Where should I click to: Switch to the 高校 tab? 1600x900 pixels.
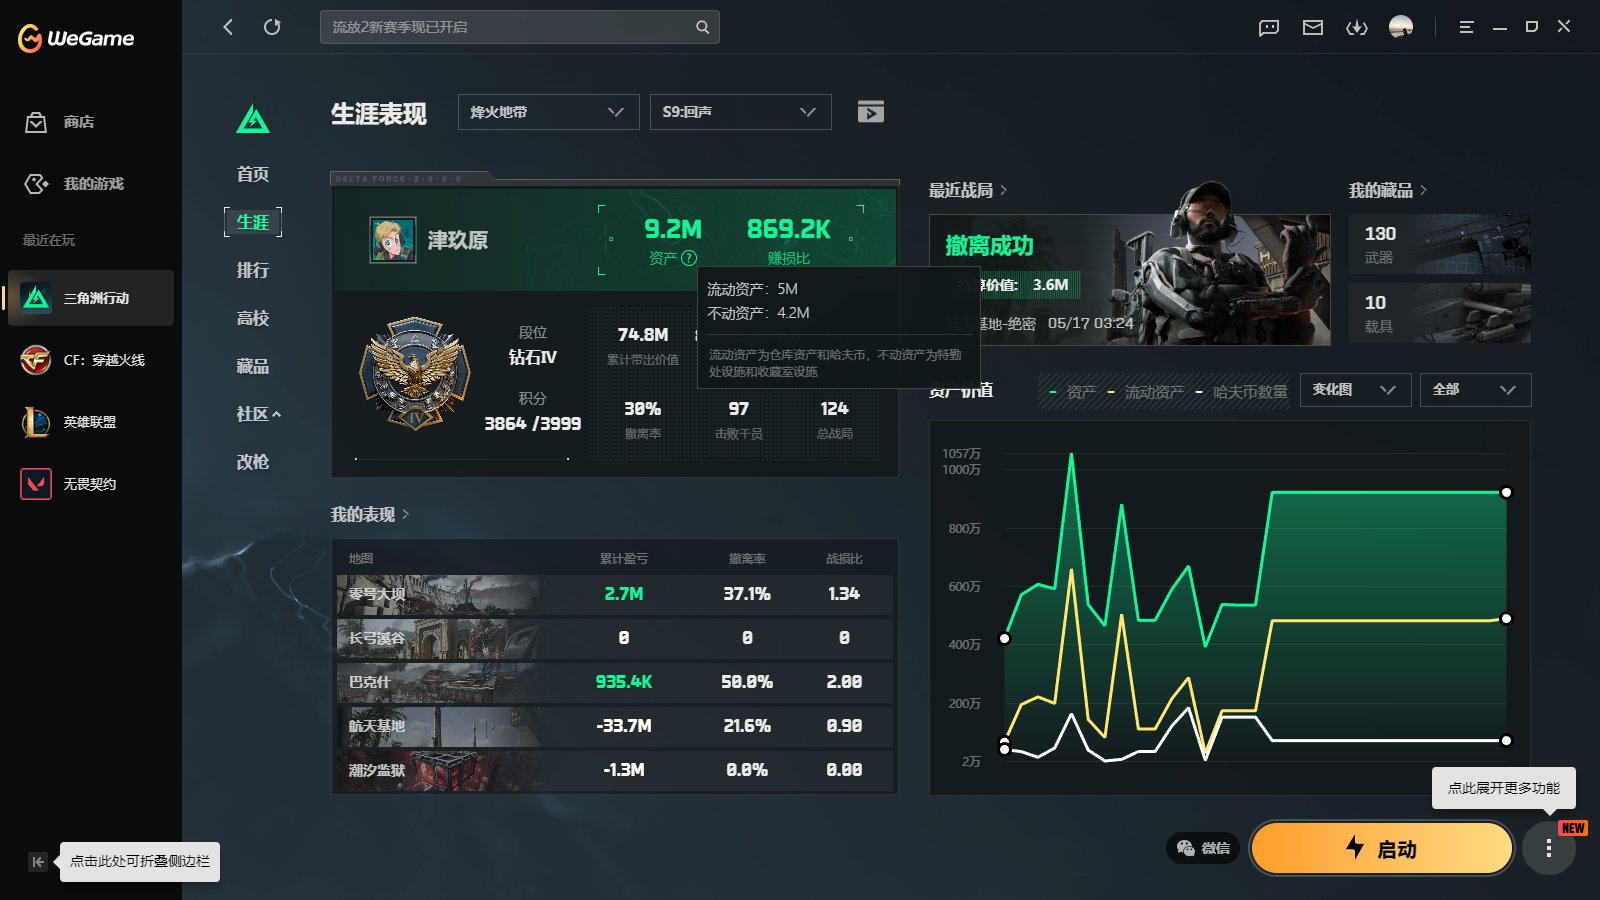tap(253, 318)
